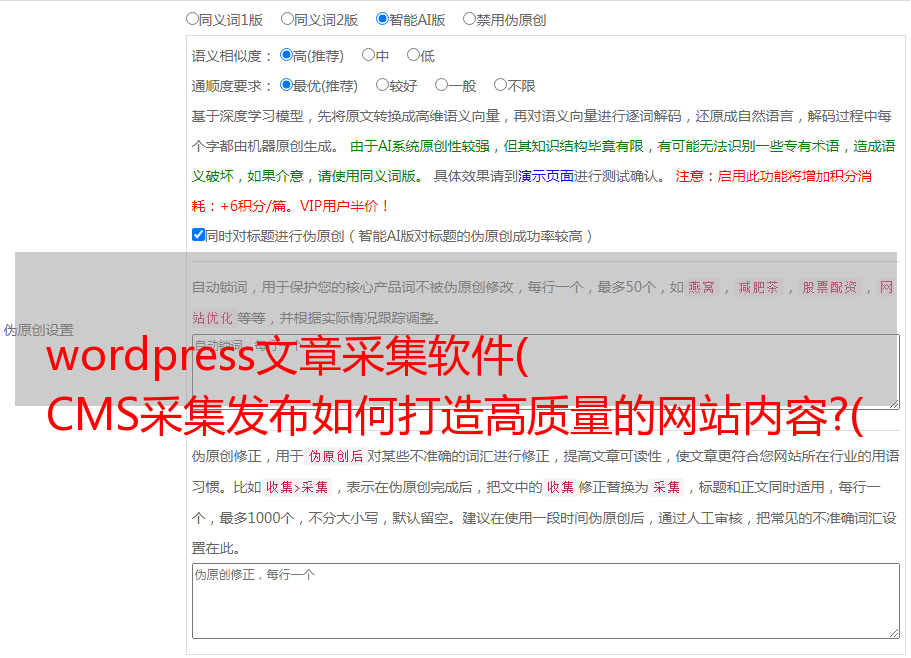
Task: Grab the 伪原创修正 text area resize handle
Action: 894,634
